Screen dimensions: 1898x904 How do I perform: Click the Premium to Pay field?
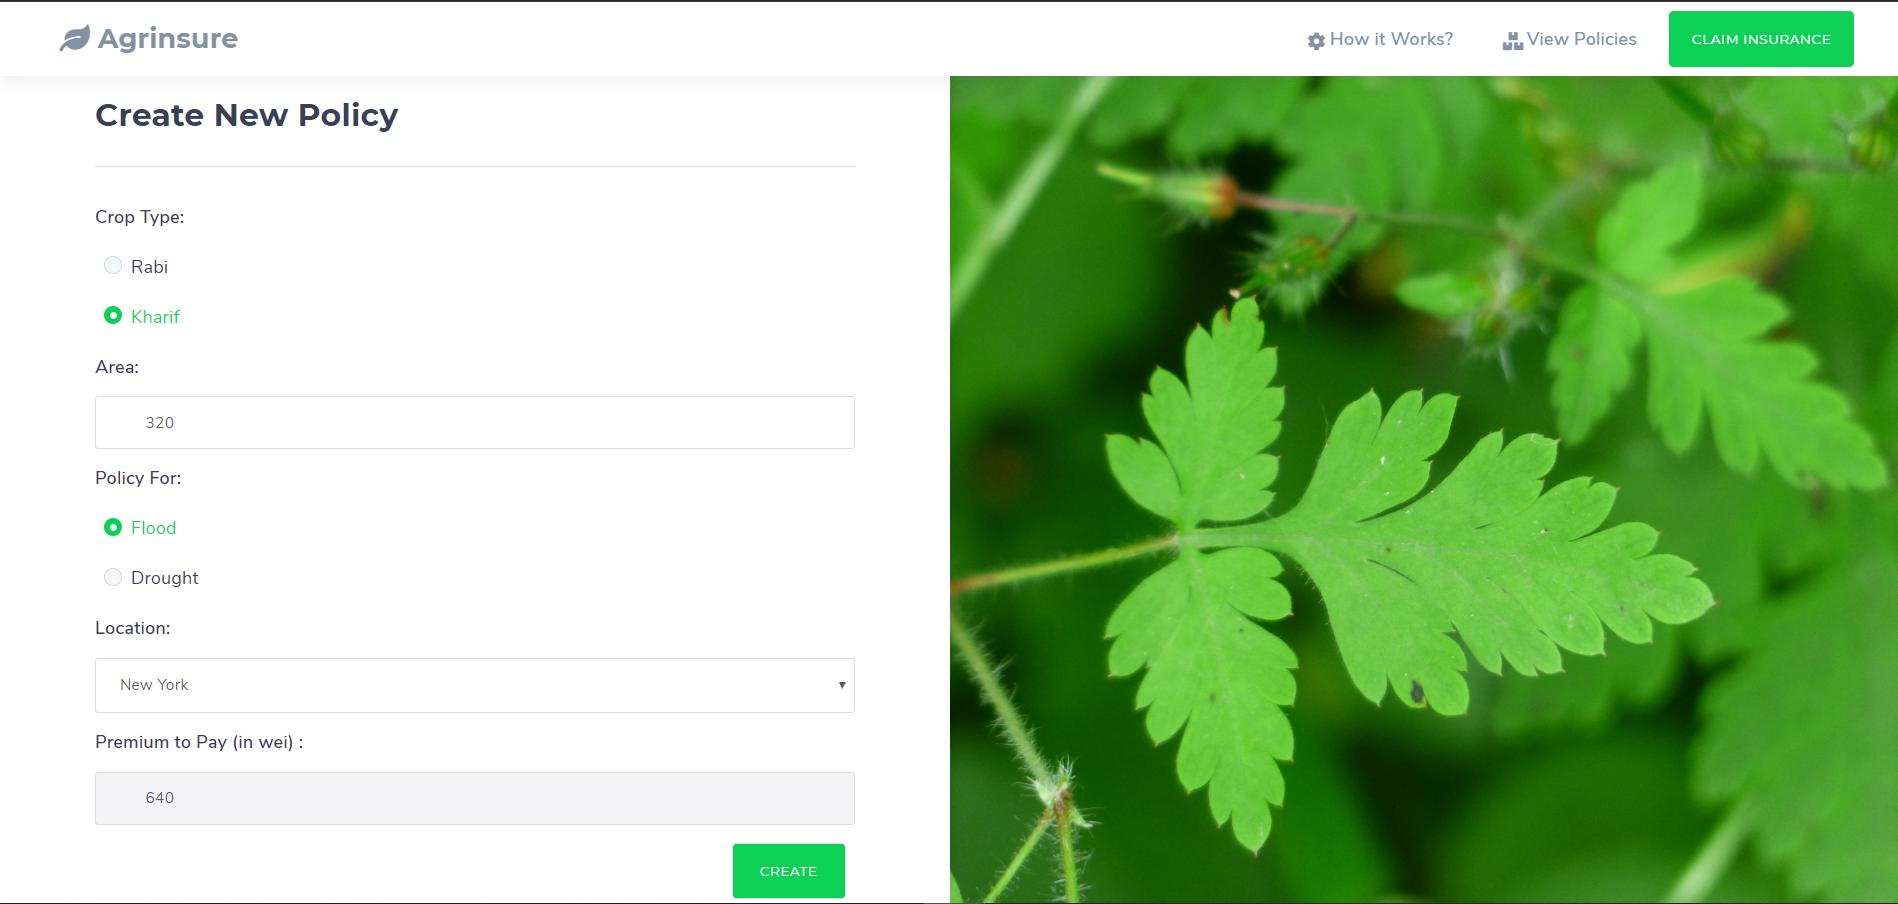475,798
